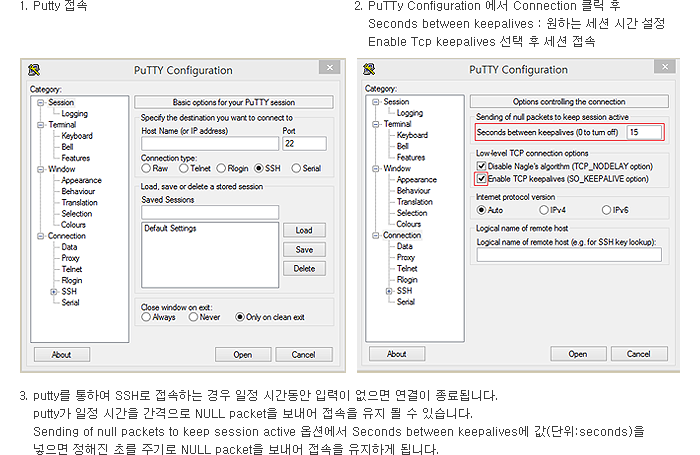
Task: Select Selection category in right window
Action: pos(412,213)
